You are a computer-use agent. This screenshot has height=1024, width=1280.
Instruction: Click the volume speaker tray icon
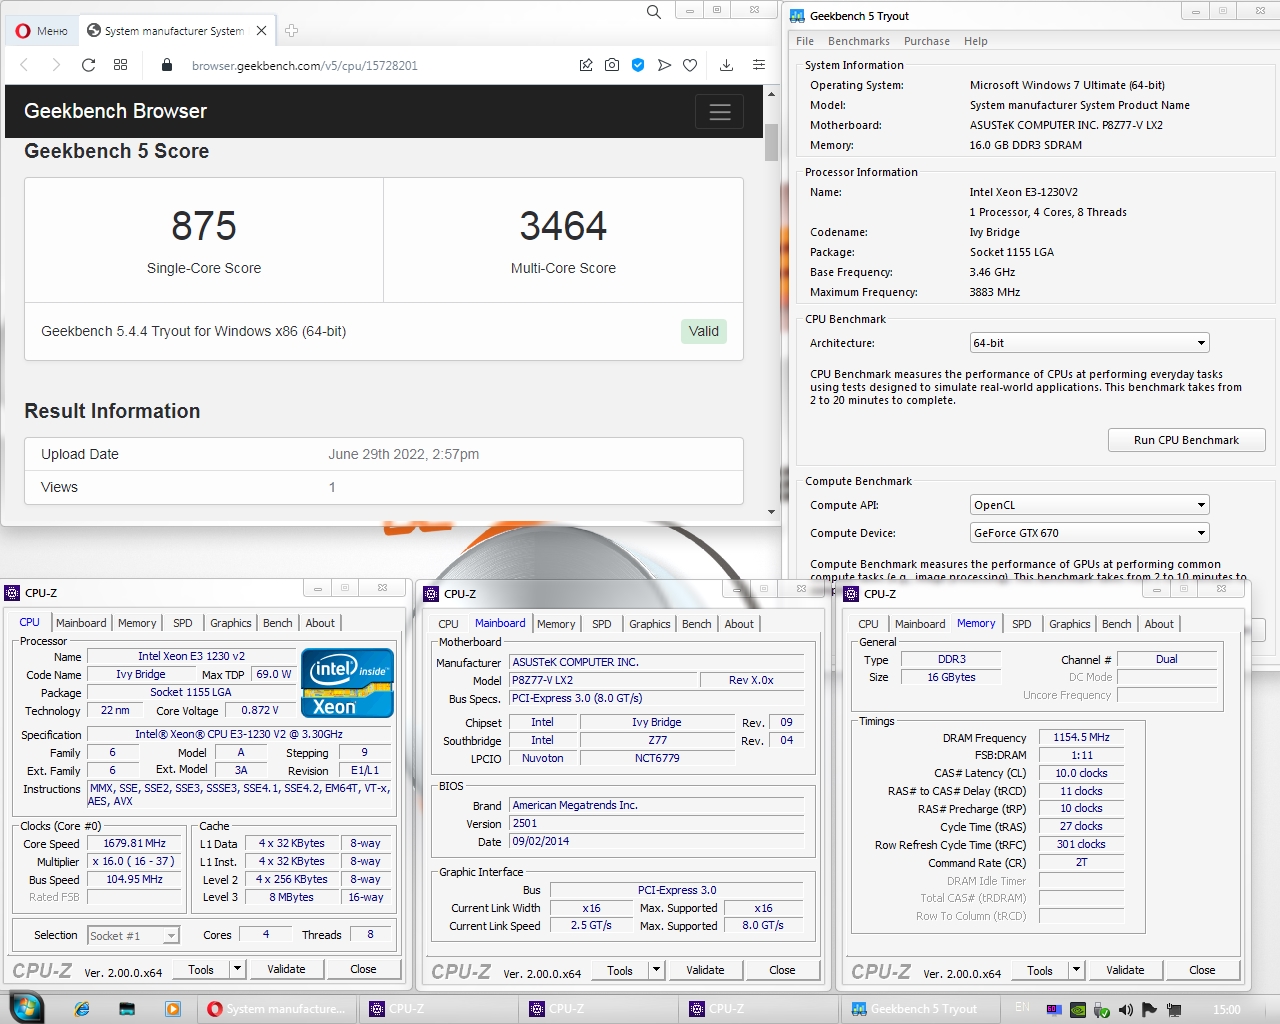(x=1126, y=1010)
